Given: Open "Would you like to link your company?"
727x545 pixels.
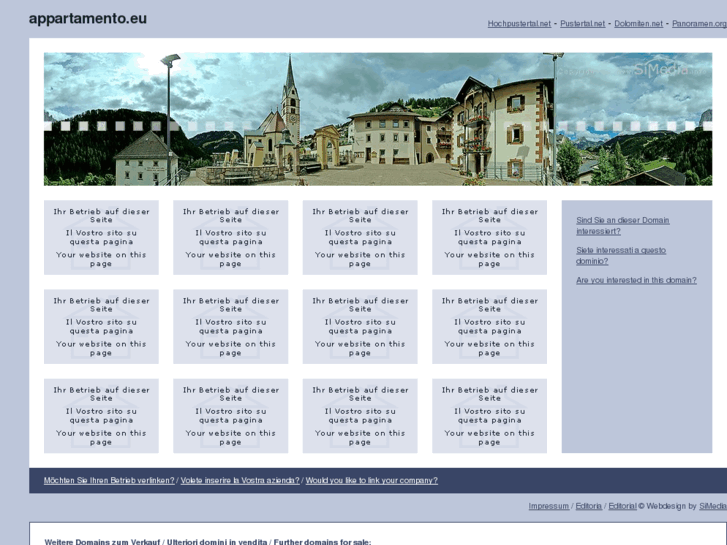Looking at the screenshot, I should tap(371, 481).
